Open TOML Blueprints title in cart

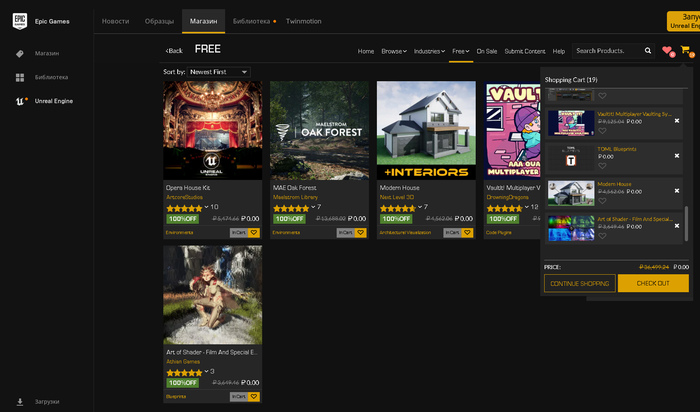617,149
